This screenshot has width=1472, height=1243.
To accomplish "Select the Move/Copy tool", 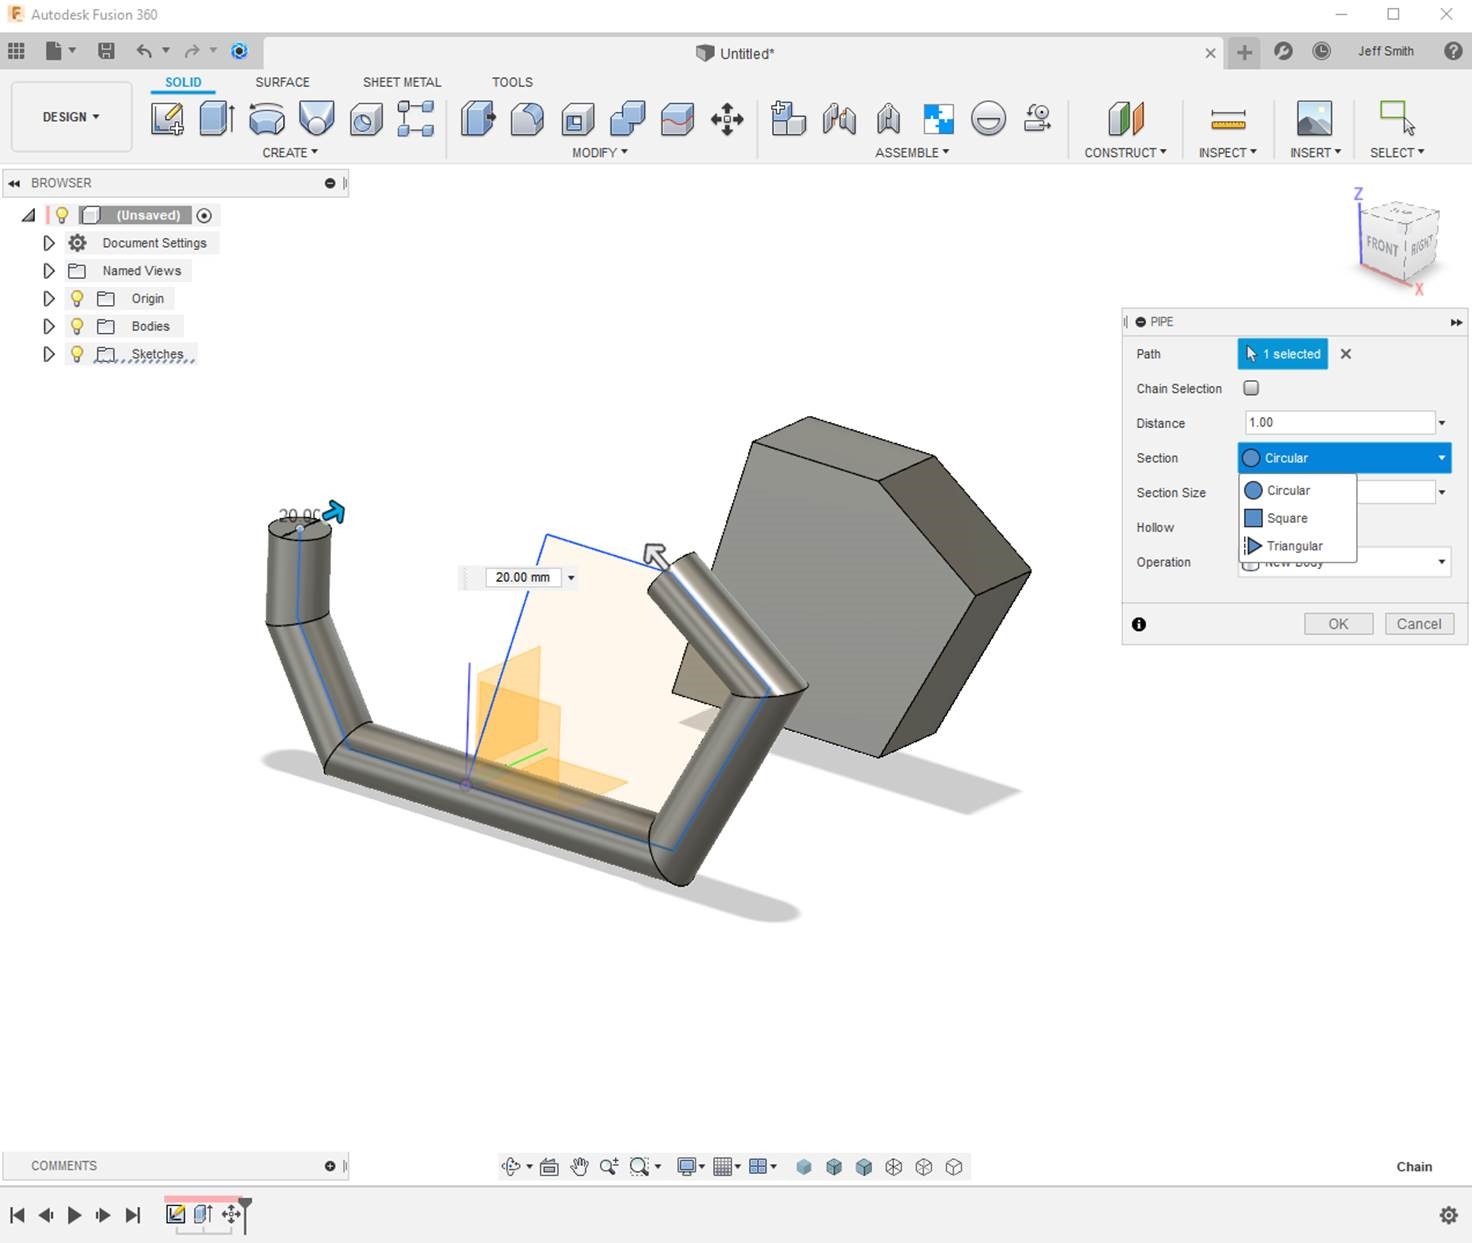I will (727, 118).
